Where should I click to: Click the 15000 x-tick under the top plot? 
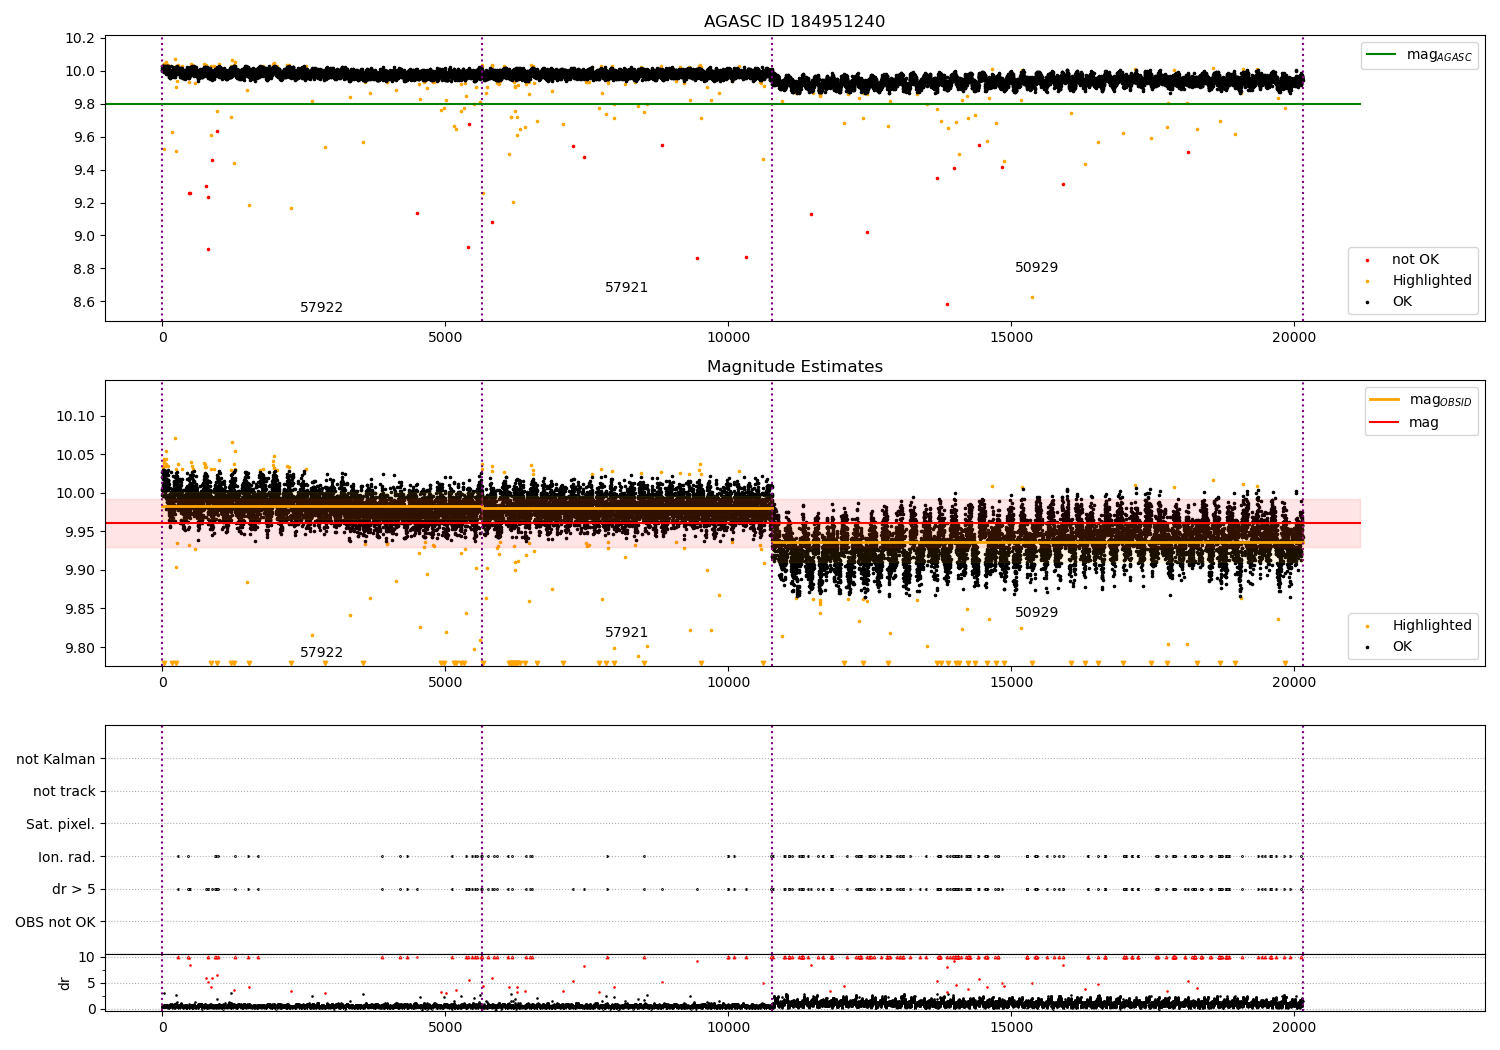coord(1011,337)
